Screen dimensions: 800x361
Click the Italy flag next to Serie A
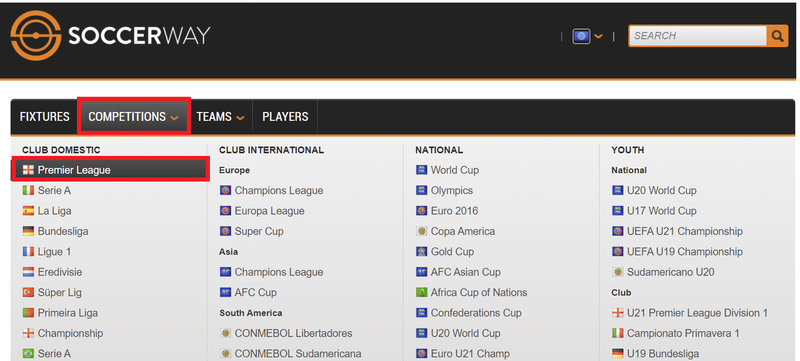click(28, 191)
